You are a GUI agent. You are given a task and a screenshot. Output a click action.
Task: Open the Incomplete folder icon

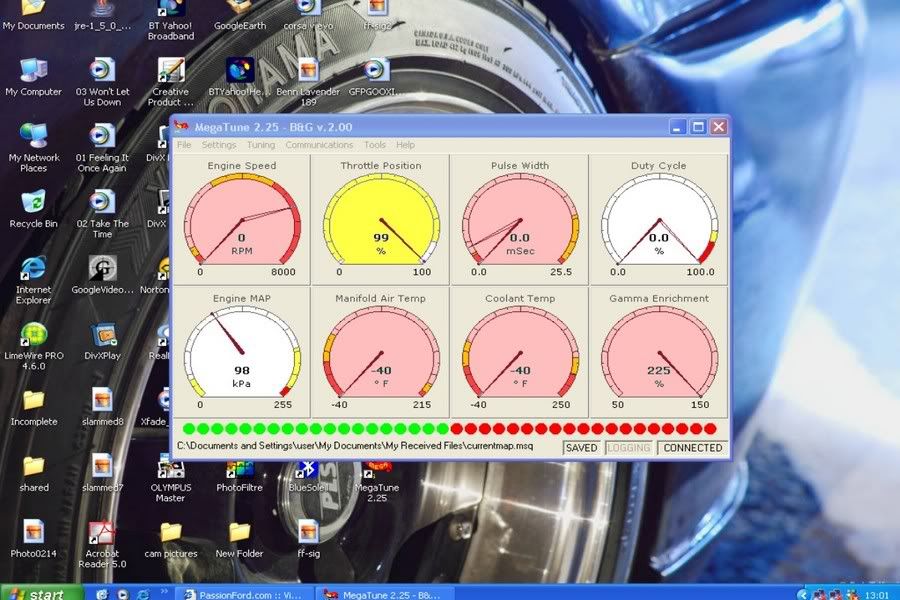click(33, 407)
